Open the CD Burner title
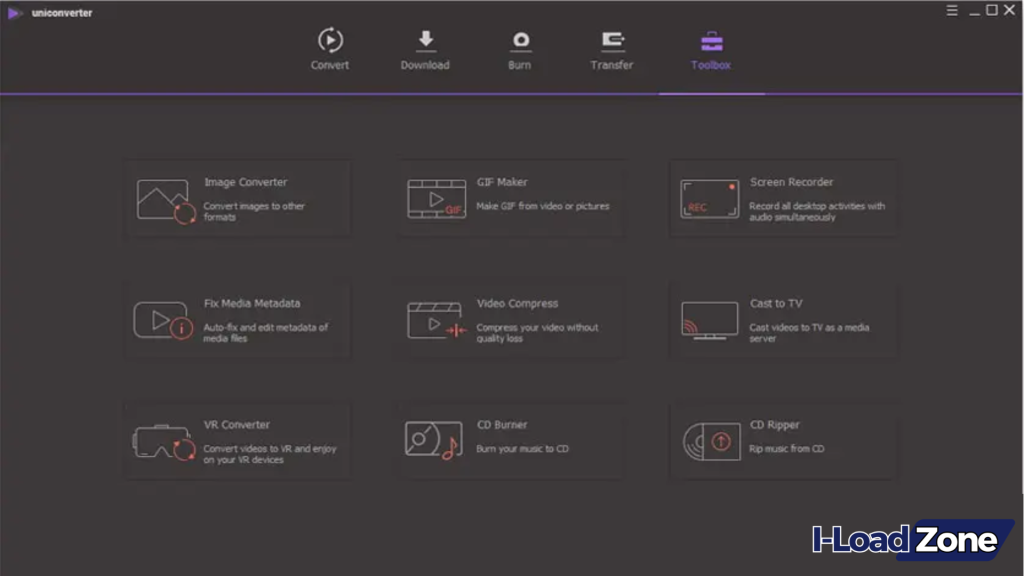 502,425
